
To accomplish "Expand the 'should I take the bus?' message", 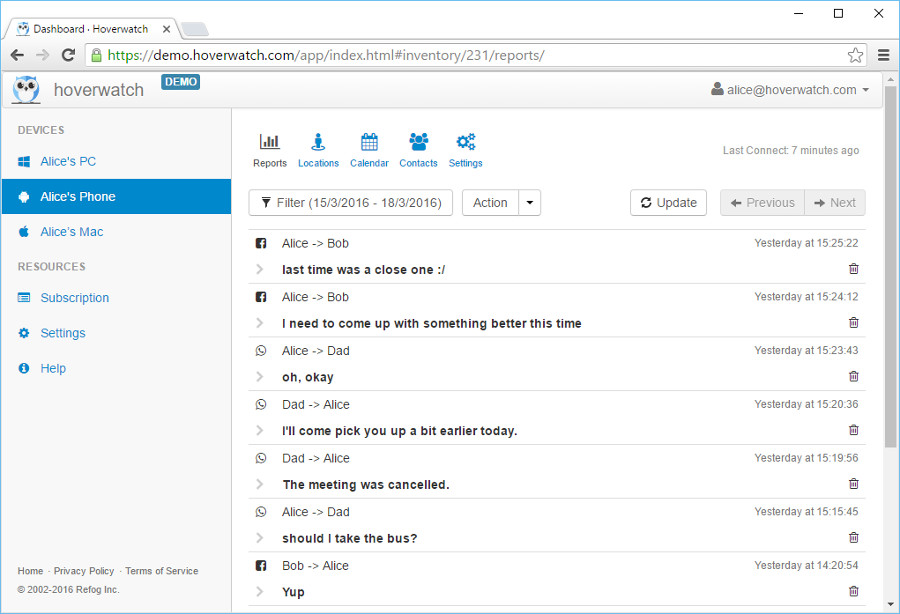I will coord(259,538).
